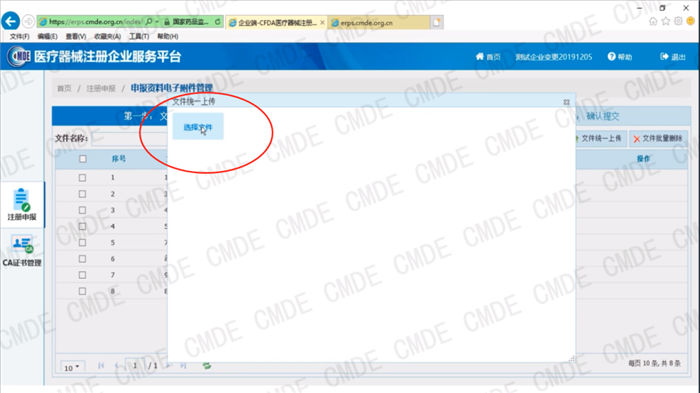Close the 文件统一上传 dialog
The height and width of the screenshot is (393, 700).
(x=566, y=102)
